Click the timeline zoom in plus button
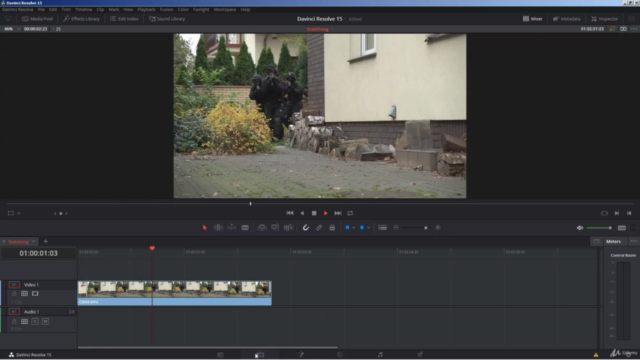The height and width of the screenshot is (360, 640). tap(438, 228)
